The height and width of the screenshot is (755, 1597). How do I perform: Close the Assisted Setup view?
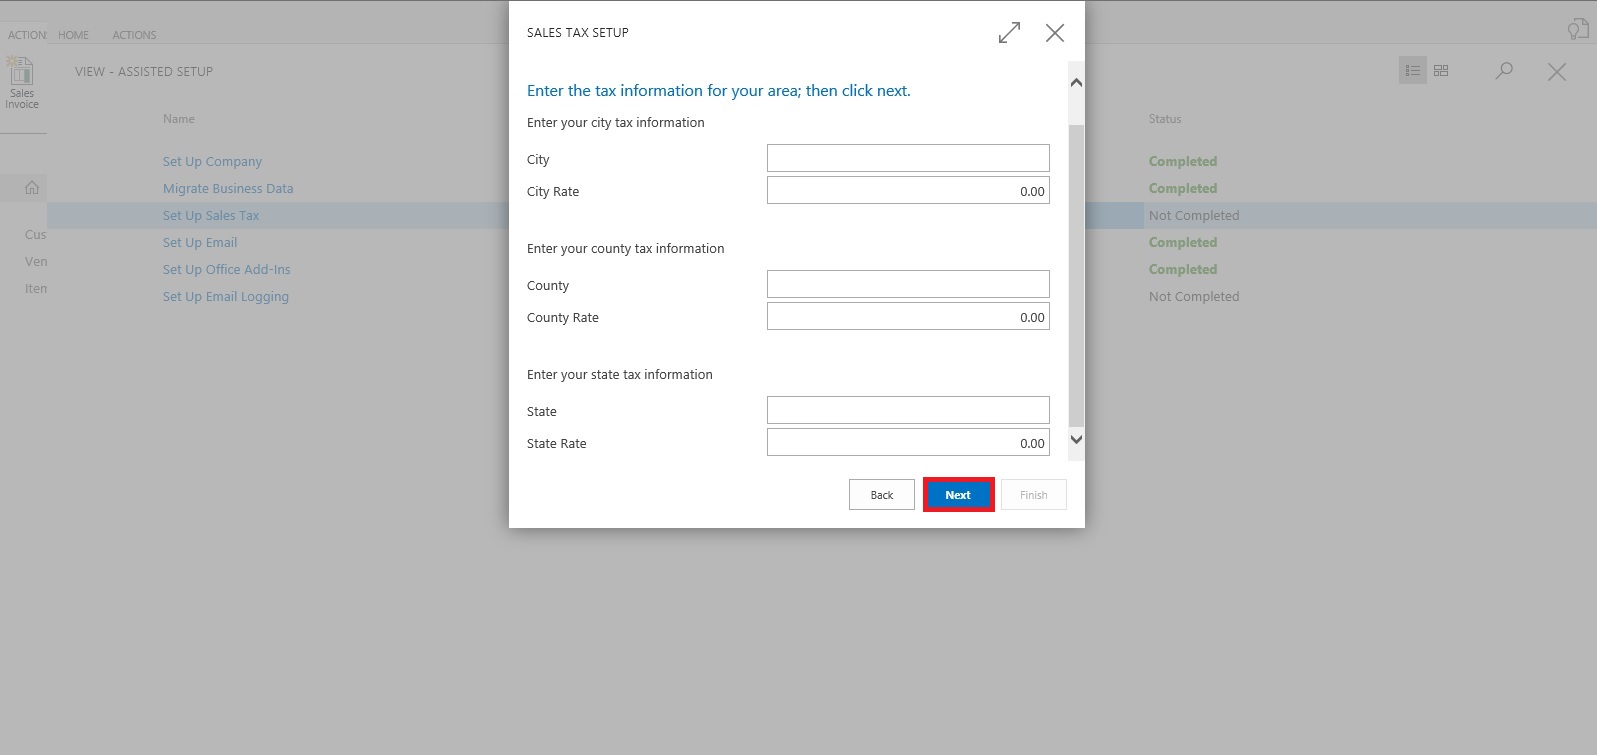pyautogui.click(x=1556, y=72)
